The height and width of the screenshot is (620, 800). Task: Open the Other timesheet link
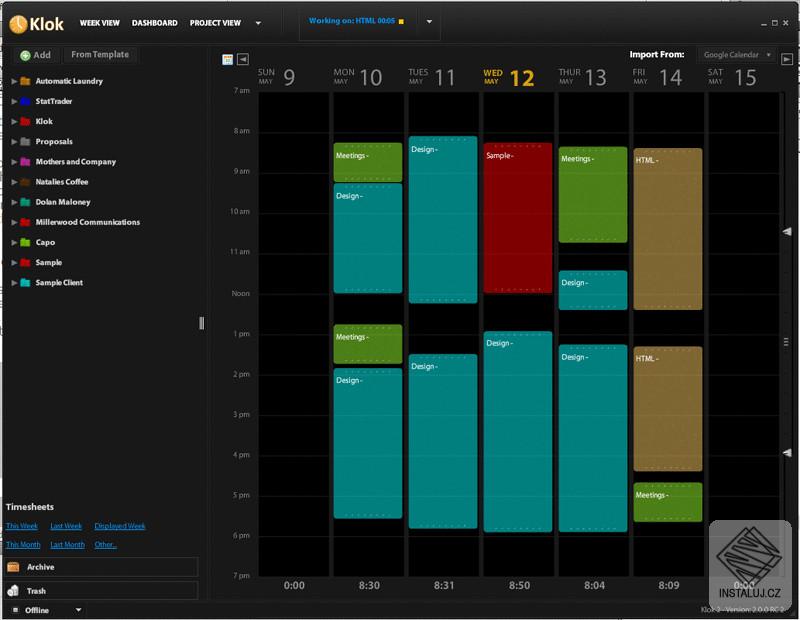click(106, 544)
